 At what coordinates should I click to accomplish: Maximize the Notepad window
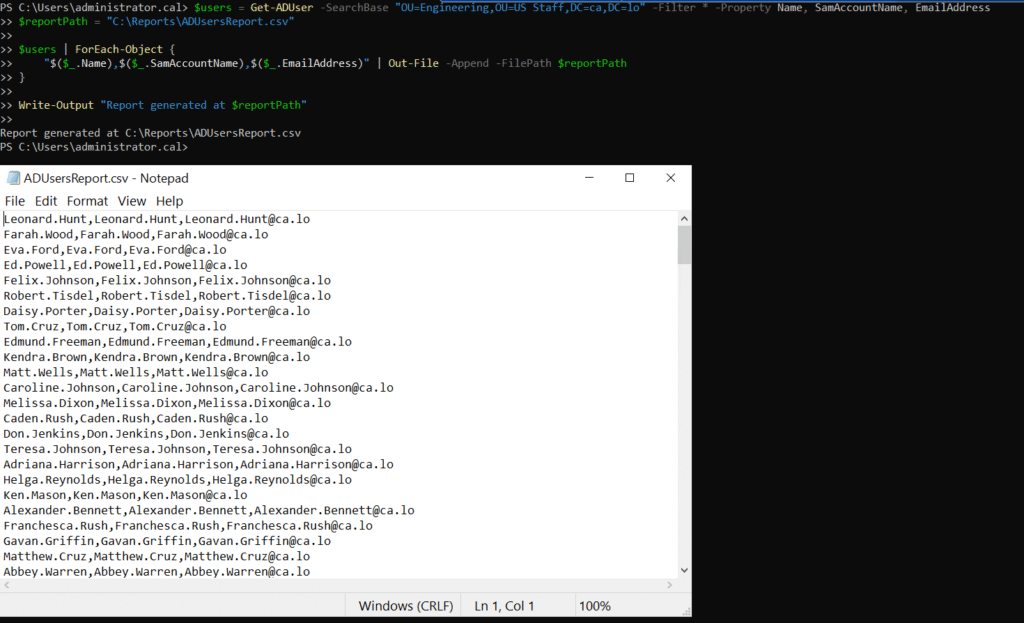630,178
